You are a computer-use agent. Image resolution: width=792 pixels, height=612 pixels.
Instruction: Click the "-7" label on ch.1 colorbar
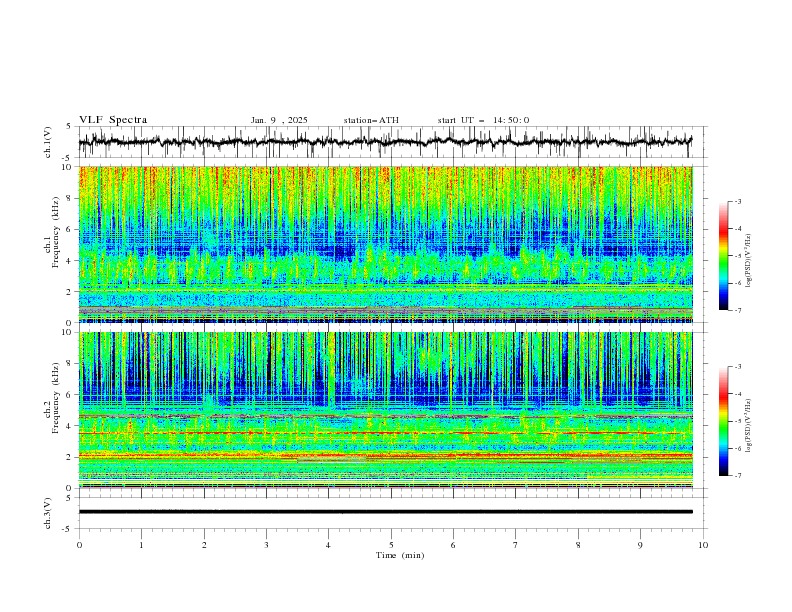click(738, 310)
